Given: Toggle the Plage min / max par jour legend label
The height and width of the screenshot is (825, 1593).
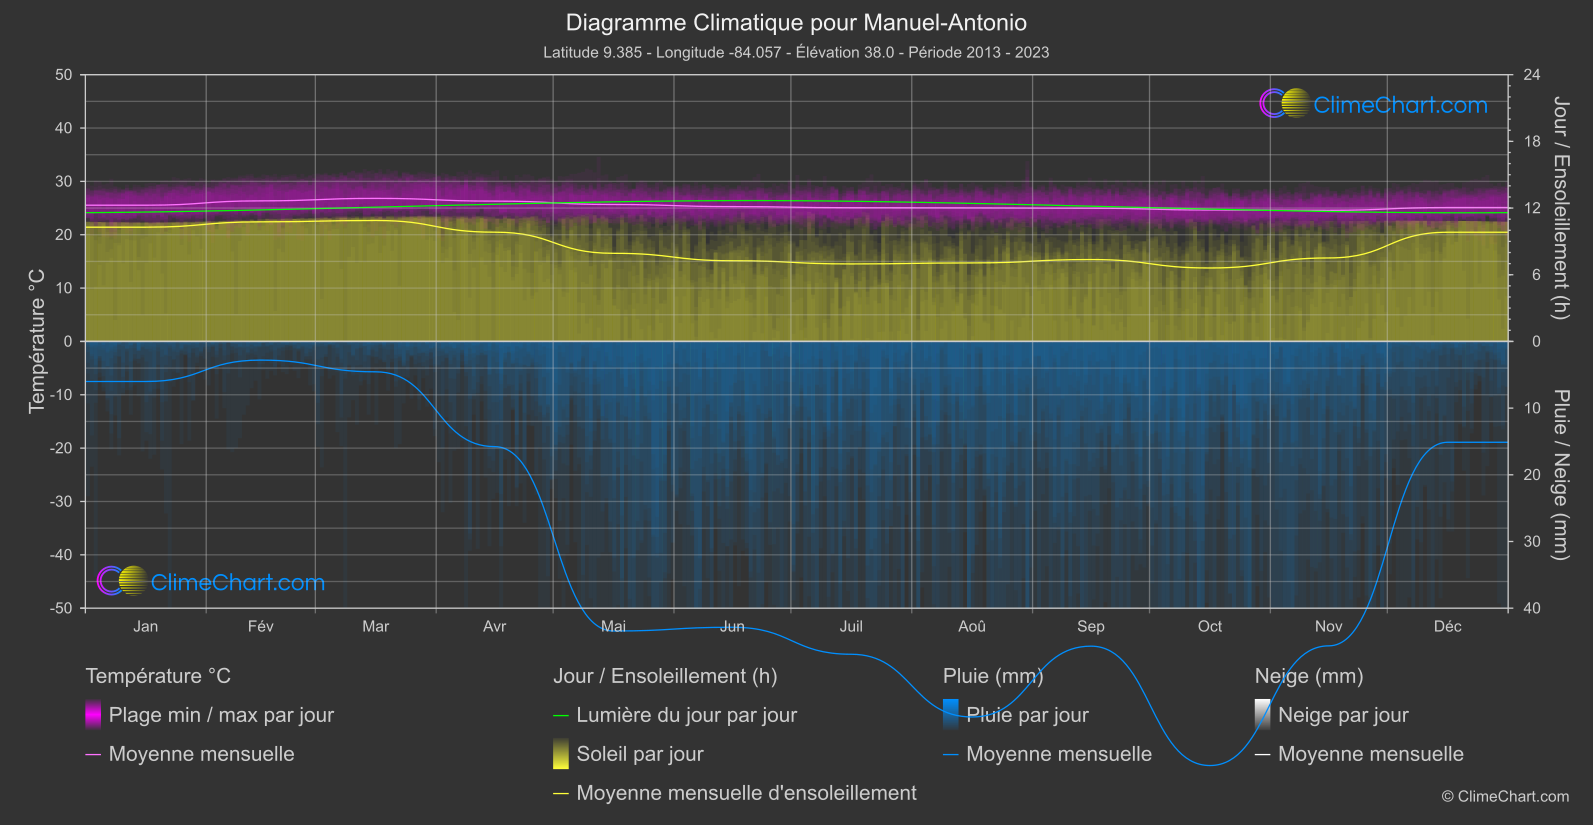Looking at the screenshot, I should (221, 715).
